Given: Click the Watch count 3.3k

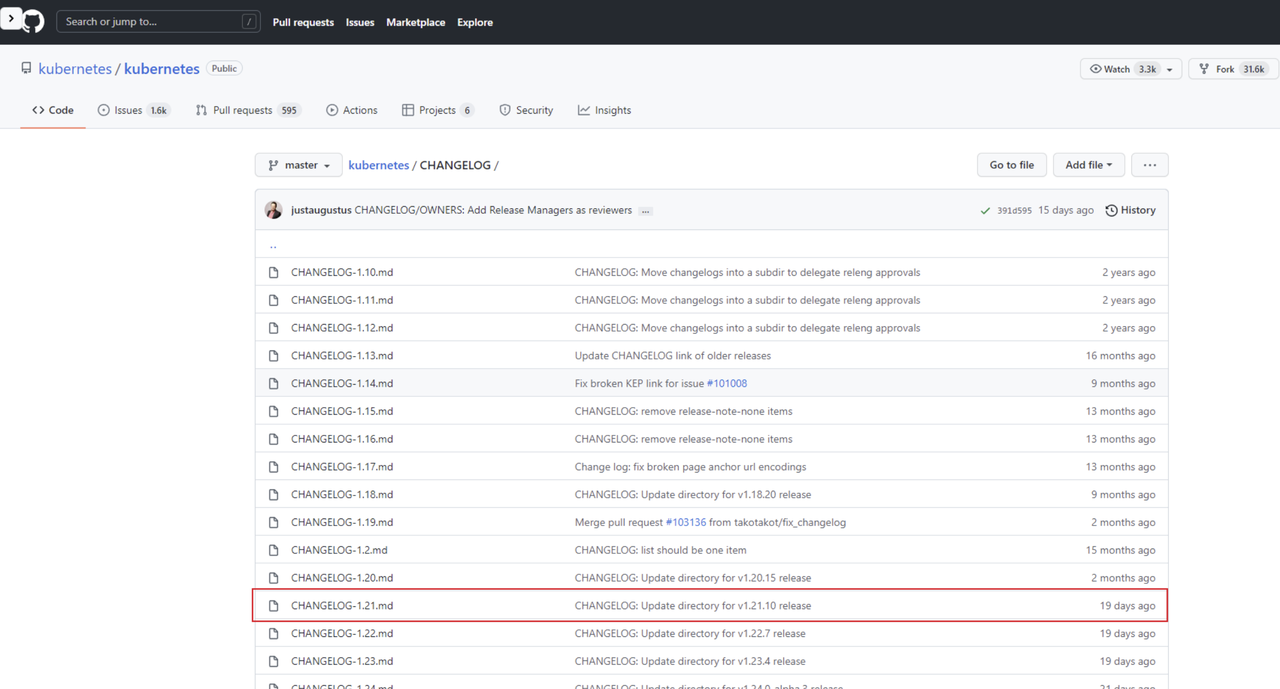Looking at the screenshot, I should point(1147,69).
